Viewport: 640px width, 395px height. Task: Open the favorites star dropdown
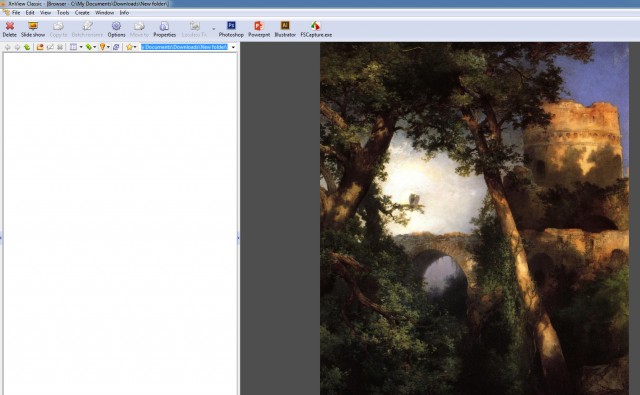click(x=131, y=47)
